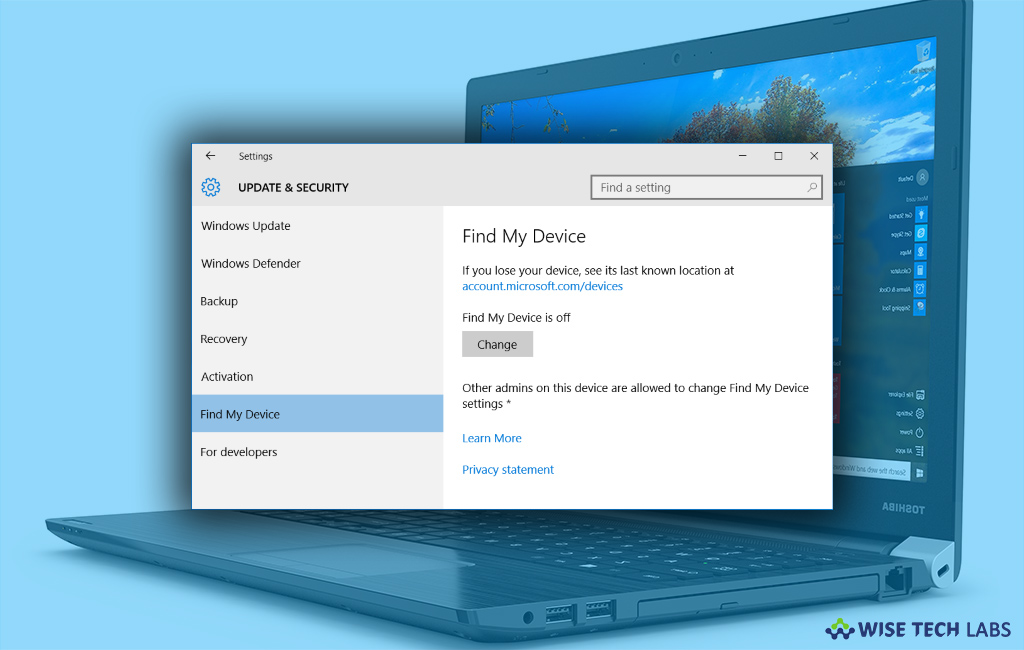Image resolution: width=1024 pixels, height=650 pixels.
Task: Select the Activation sidebar item
Action: pos(317,377)
